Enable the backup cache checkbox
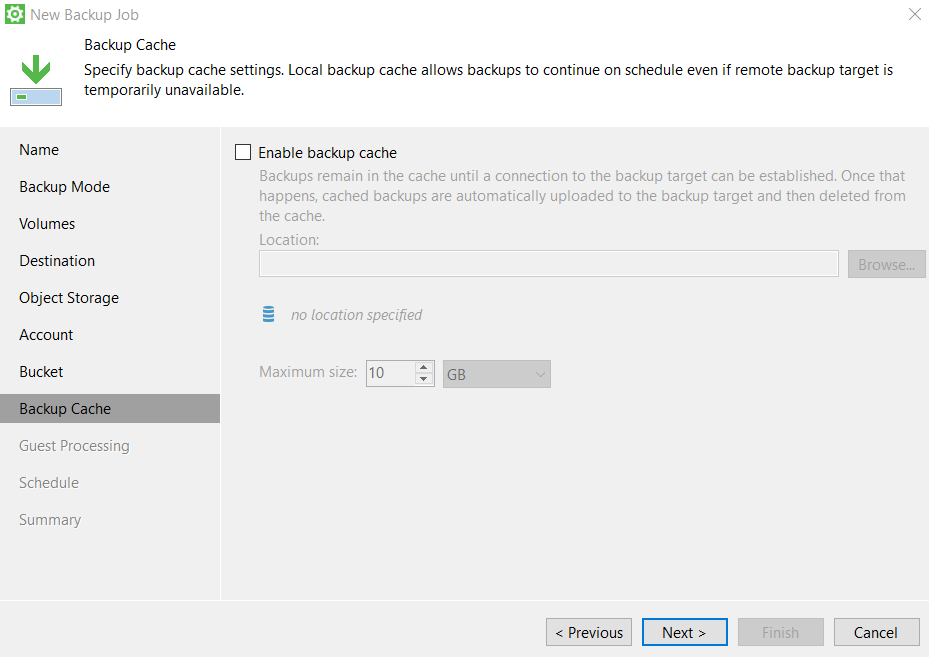Screen dimensions: 929x657 point(243,153)
